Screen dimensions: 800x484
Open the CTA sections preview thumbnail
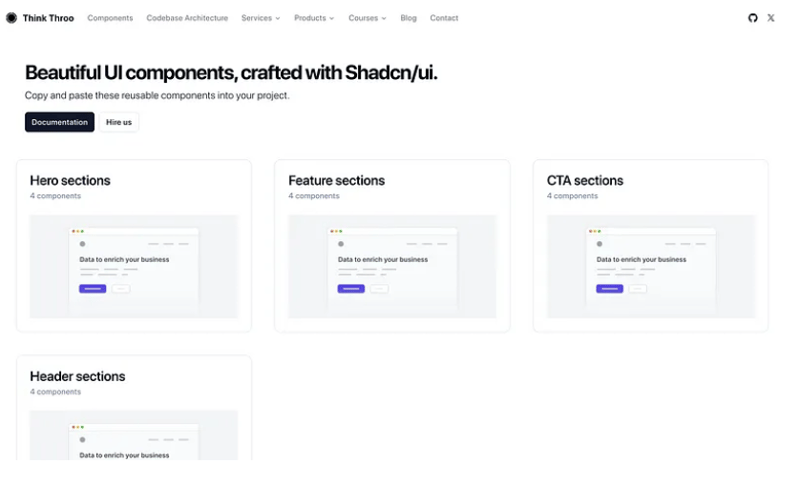[x=651, y=266]
